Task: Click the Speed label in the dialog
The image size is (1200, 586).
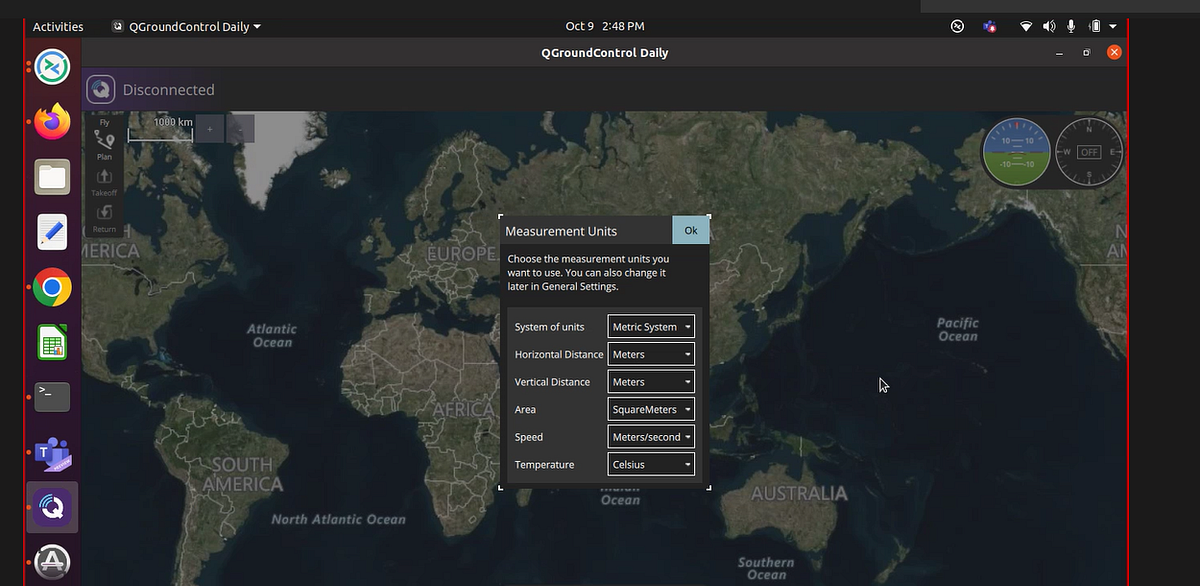Action: (529, 437)
